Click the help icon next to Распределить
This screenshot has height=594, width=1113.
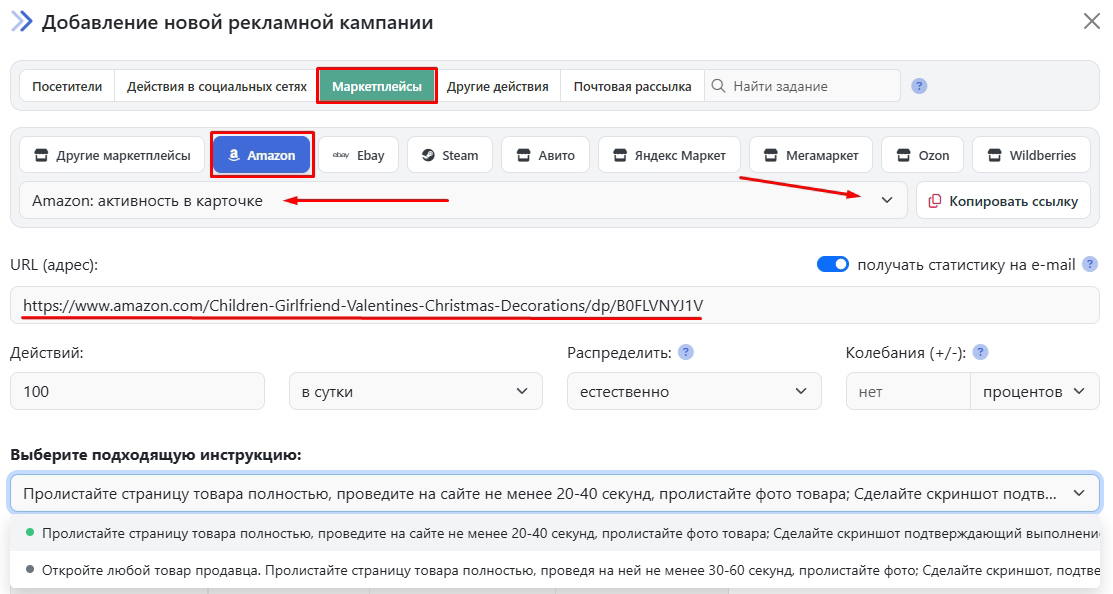point(686,352)
